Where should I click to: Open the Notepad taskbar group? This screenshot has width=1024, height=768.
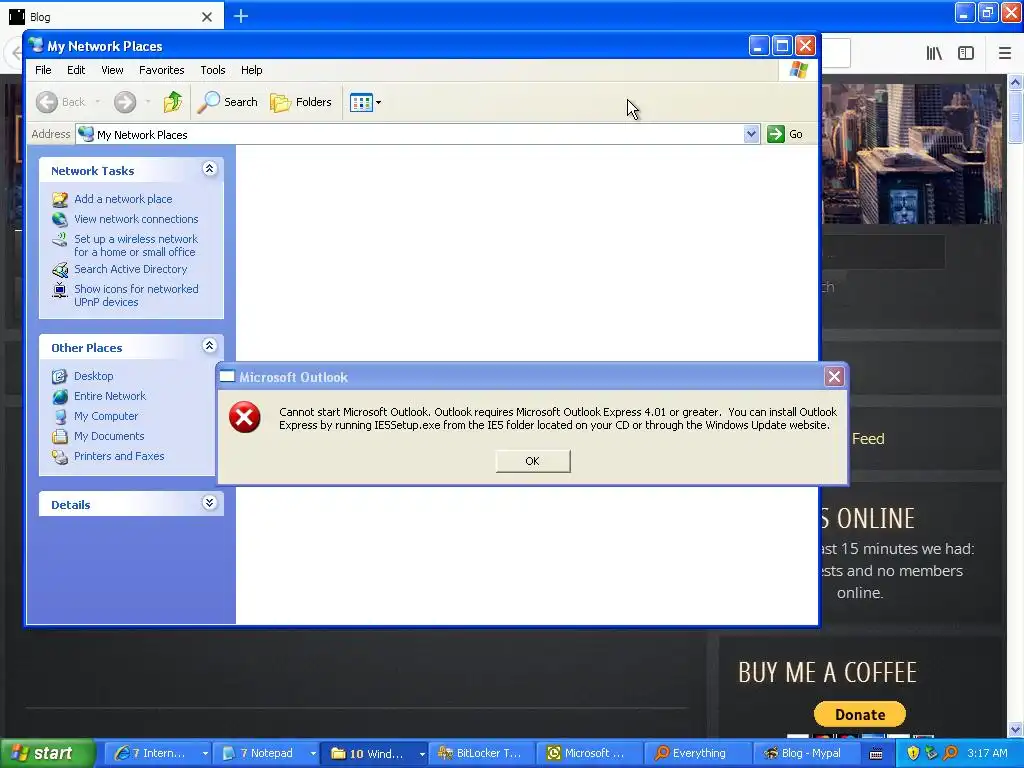click(266, 754)
